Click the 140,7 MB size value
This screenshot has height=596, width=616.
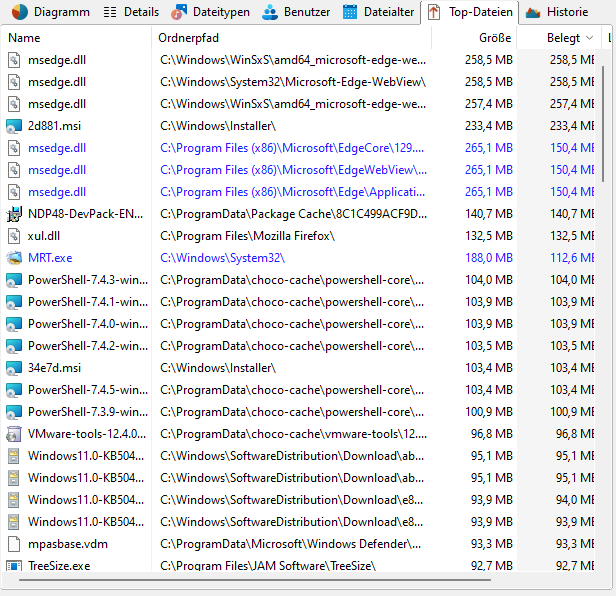[x=489, y=214]
